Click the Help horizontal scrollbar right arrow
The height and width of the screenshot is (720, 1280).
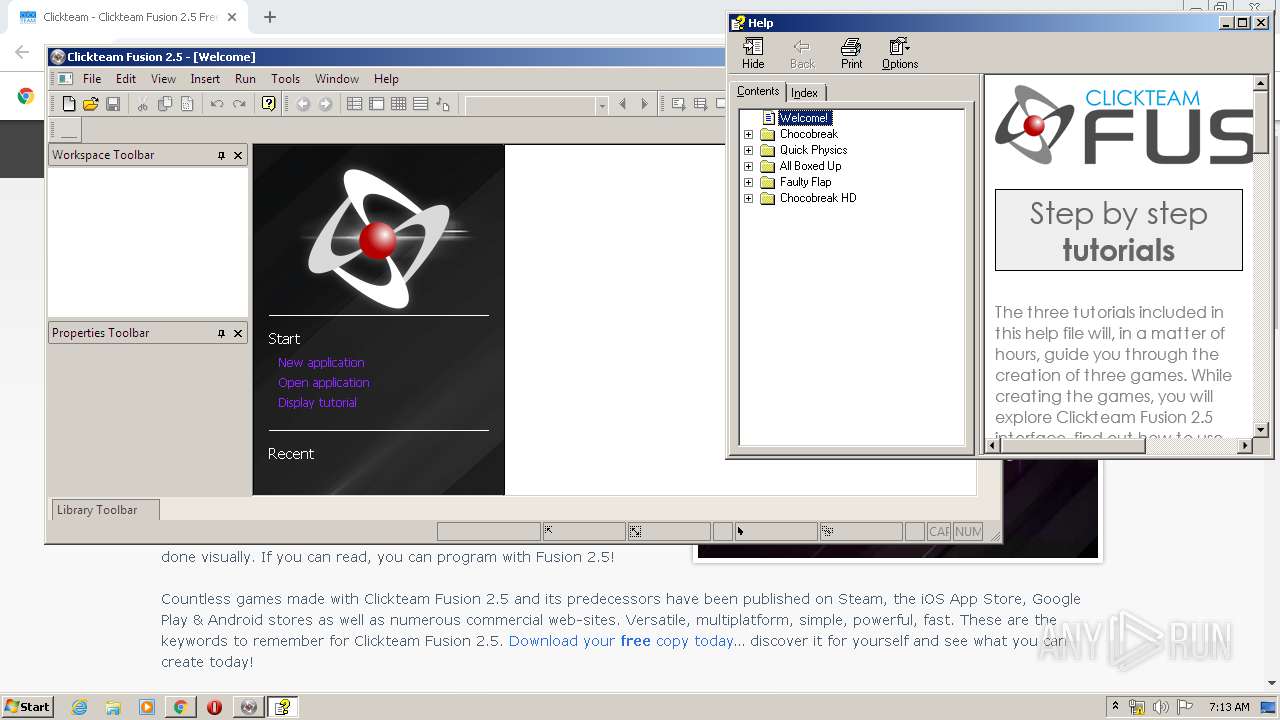(1245, 446)
